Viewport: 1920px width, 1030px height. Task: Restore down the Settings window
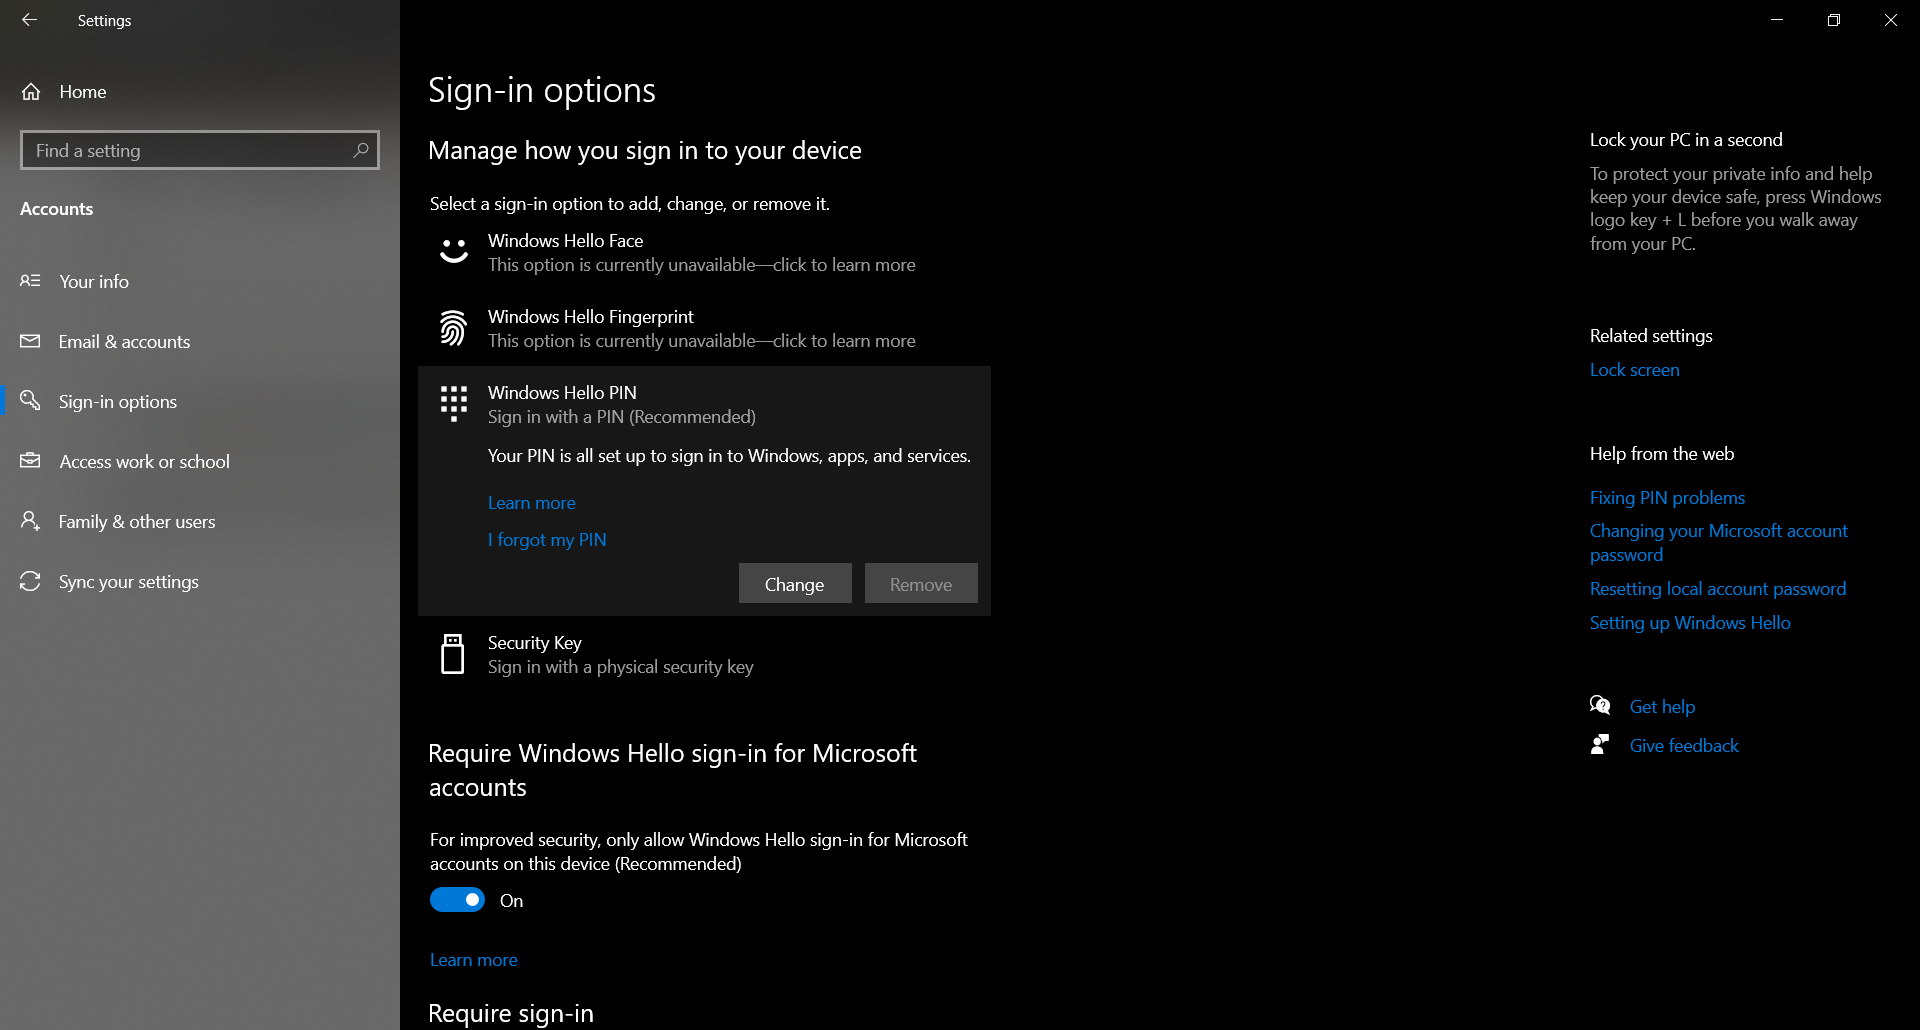point(1834,20)
